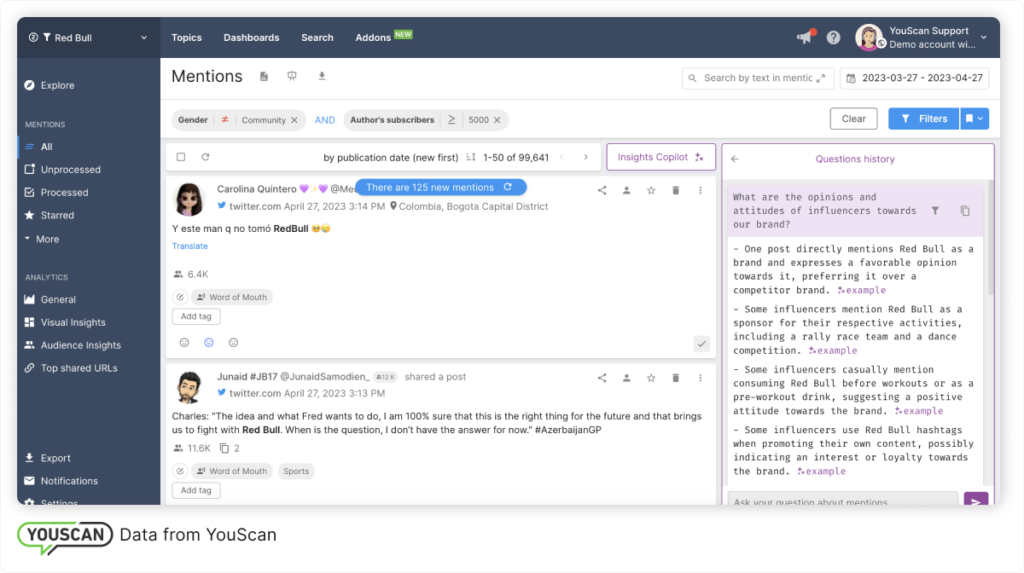Share Junaid #JB17's mention
Viewport: 1024px width, 573px height.
[602, 378]
